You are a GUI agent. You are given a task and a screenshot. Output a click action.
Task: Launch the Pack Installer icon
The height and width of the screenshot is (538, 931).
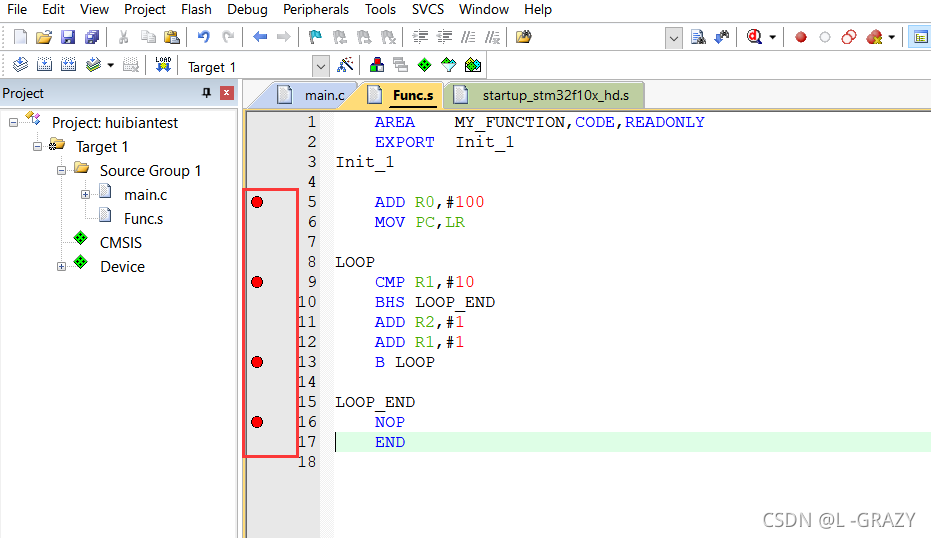[473, 65]
